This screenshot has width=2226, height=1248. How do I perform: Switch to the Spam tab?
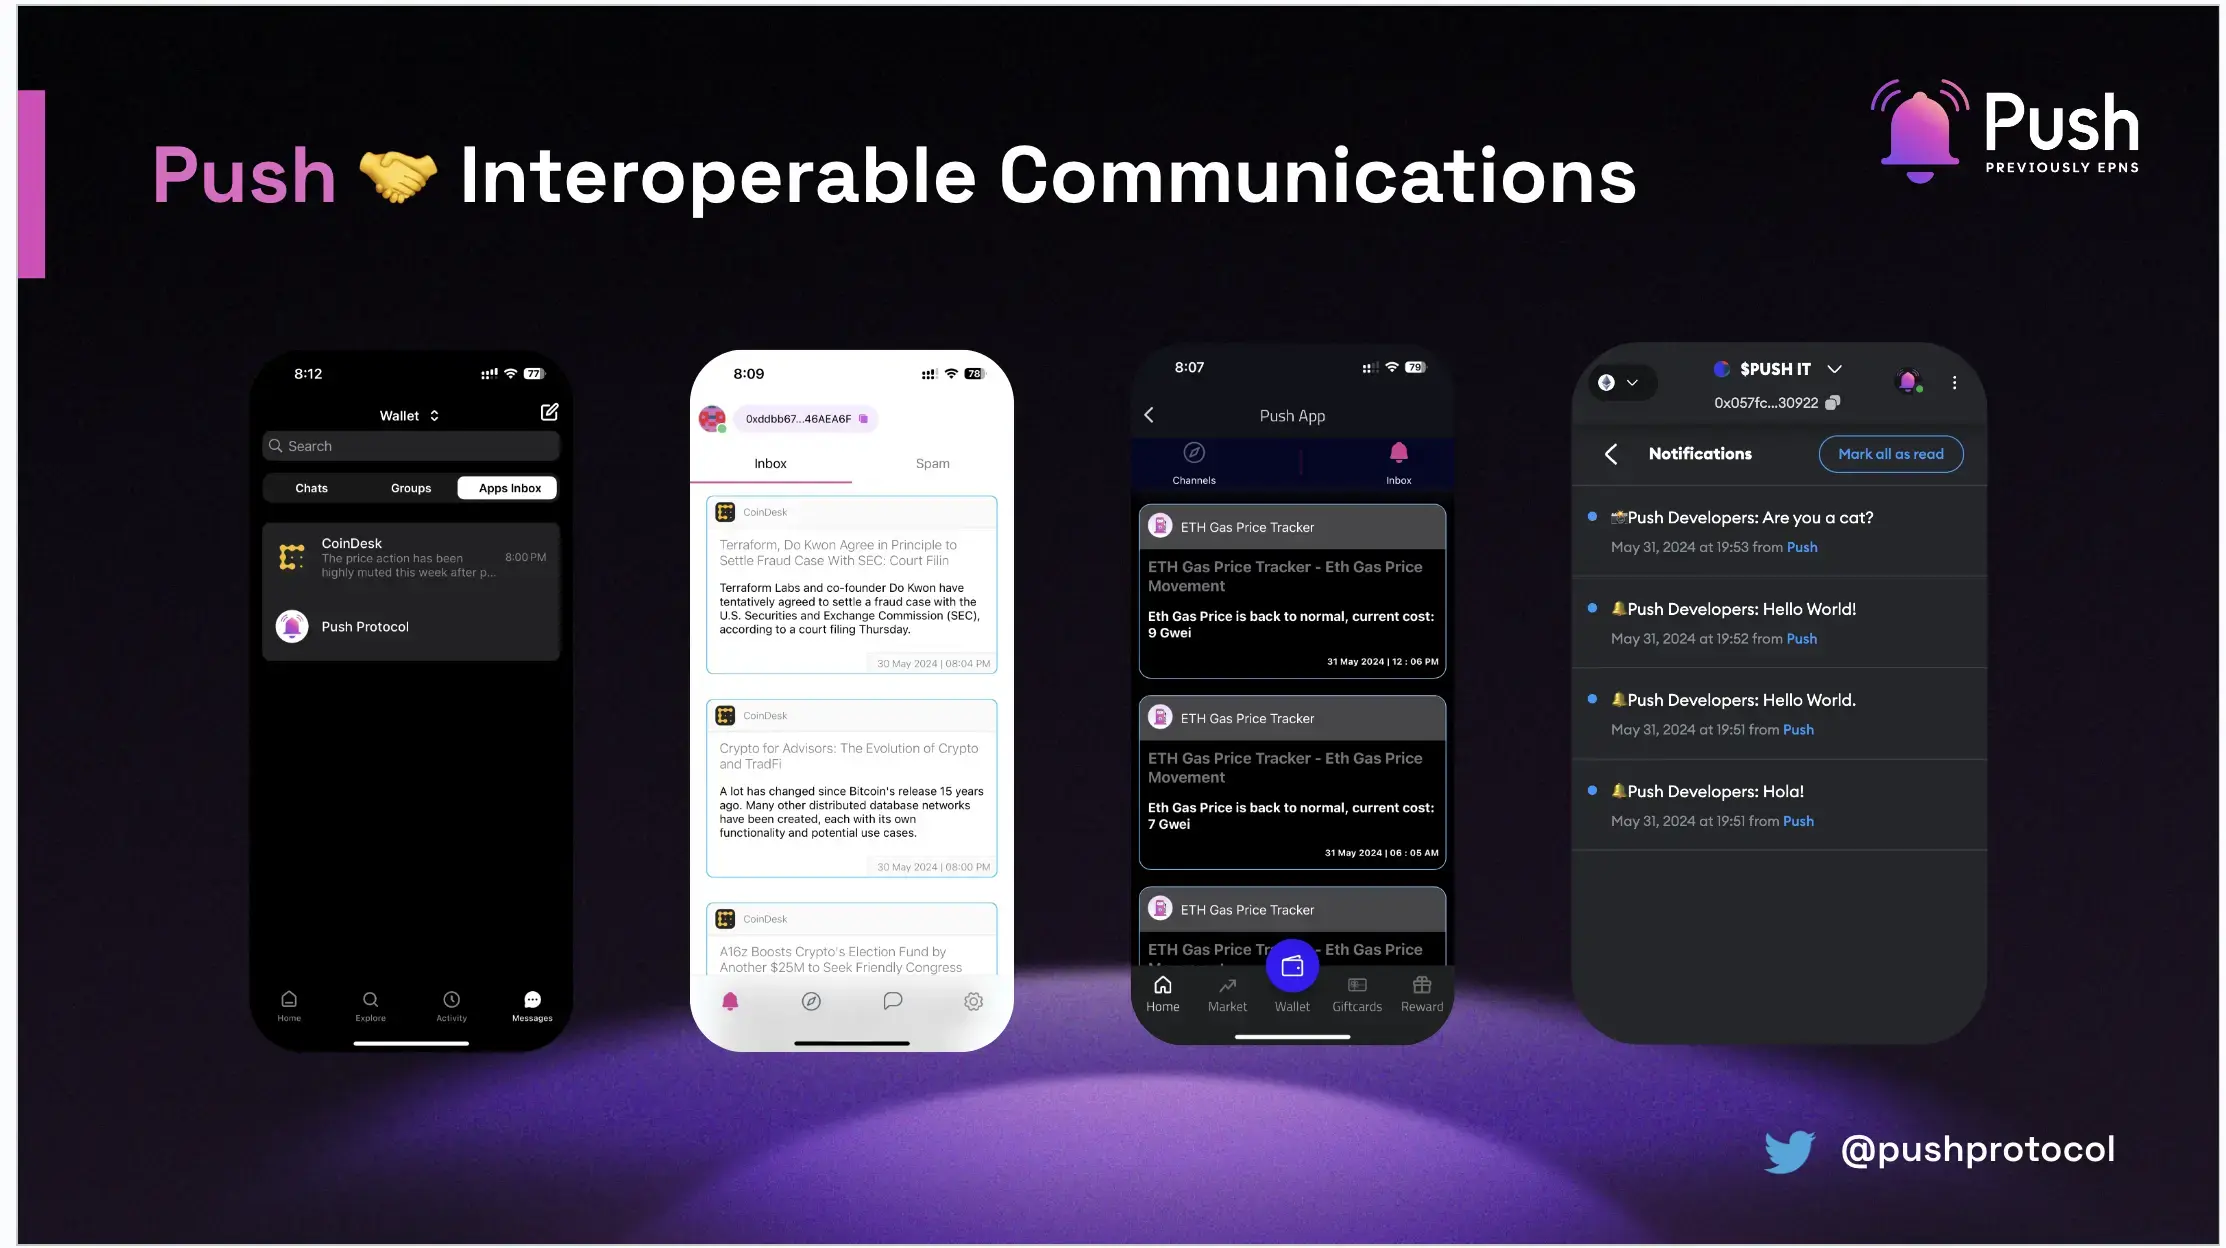coord(933,462)
